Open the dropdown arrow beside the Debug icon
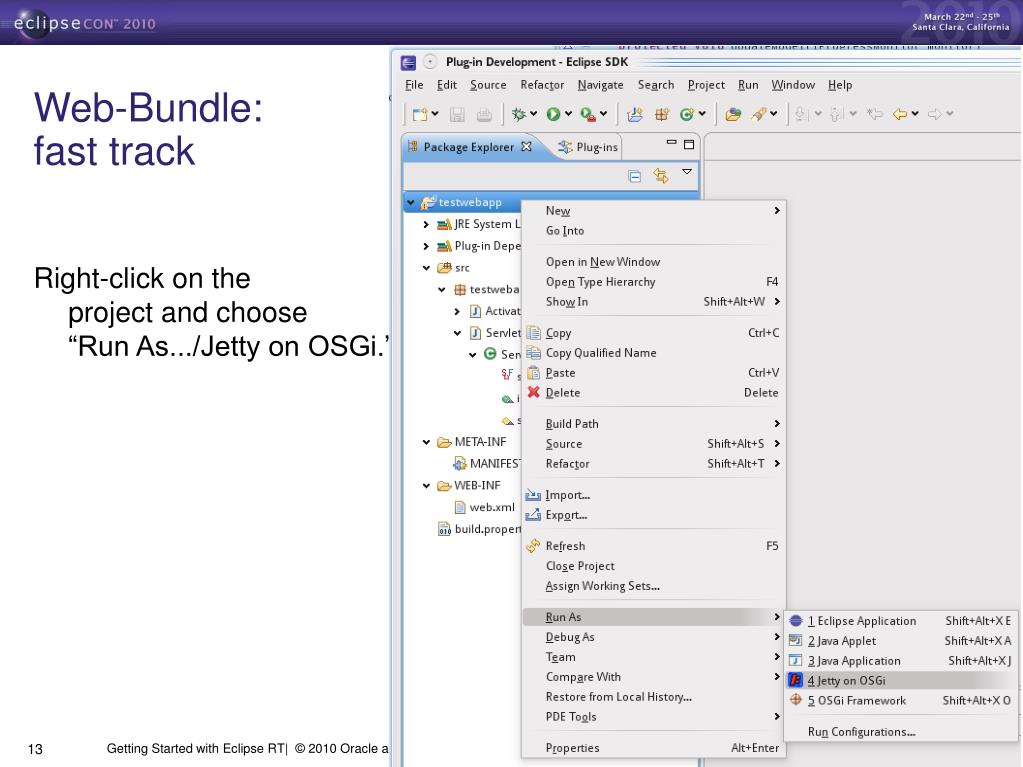The height and width of the screenshot is (767, 1023). click(x=534, y=113)
